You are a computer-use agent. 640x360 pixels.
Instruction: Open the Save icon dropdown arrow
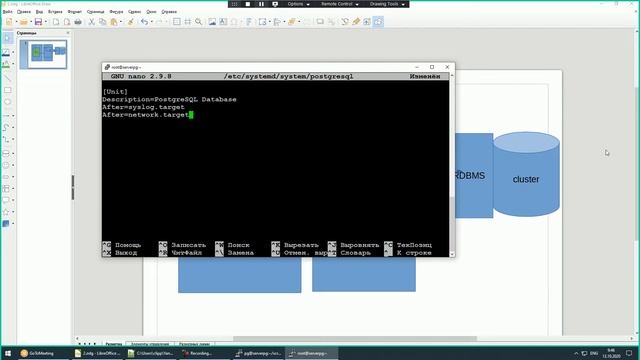coord(45,22)
